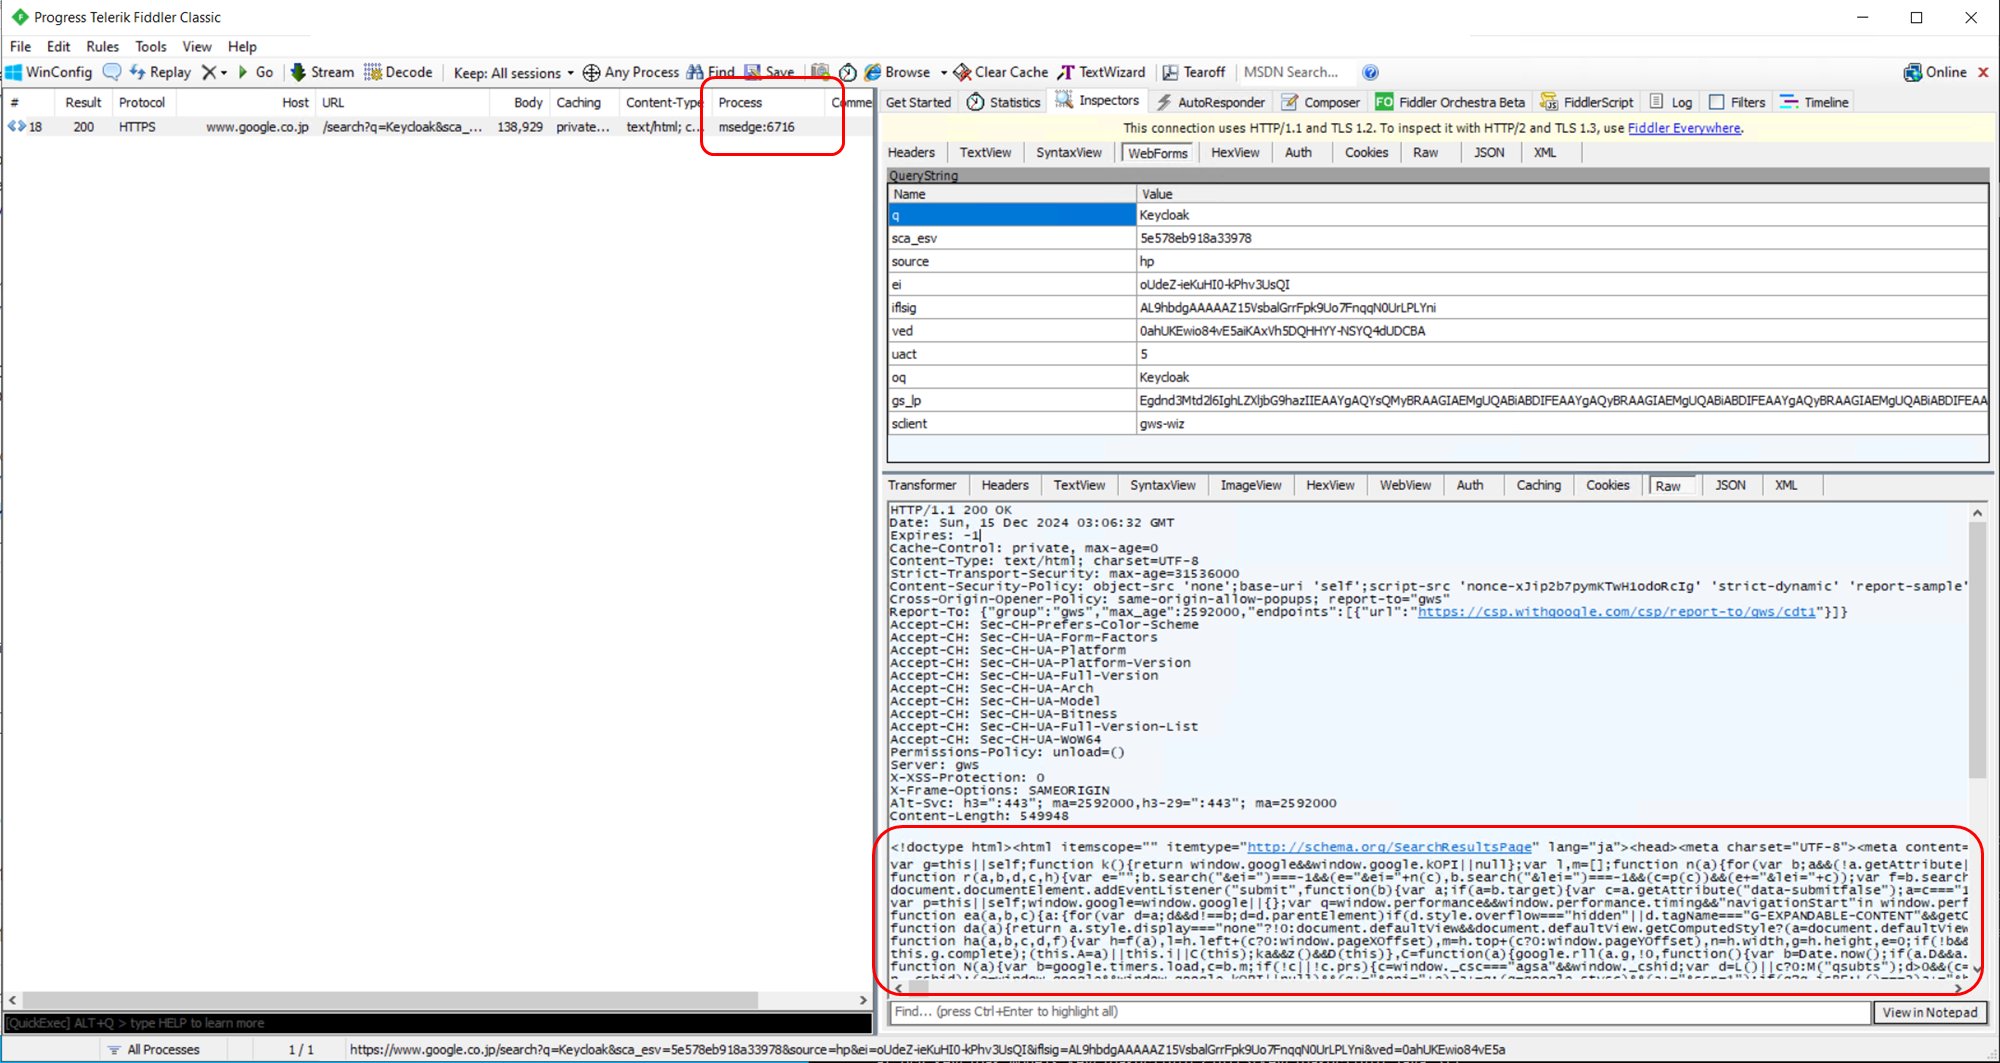This screenshot has height=1063, width=2000.
Task: Click the schema.org SearchResultsPage link
Action: pos(1389,847)
